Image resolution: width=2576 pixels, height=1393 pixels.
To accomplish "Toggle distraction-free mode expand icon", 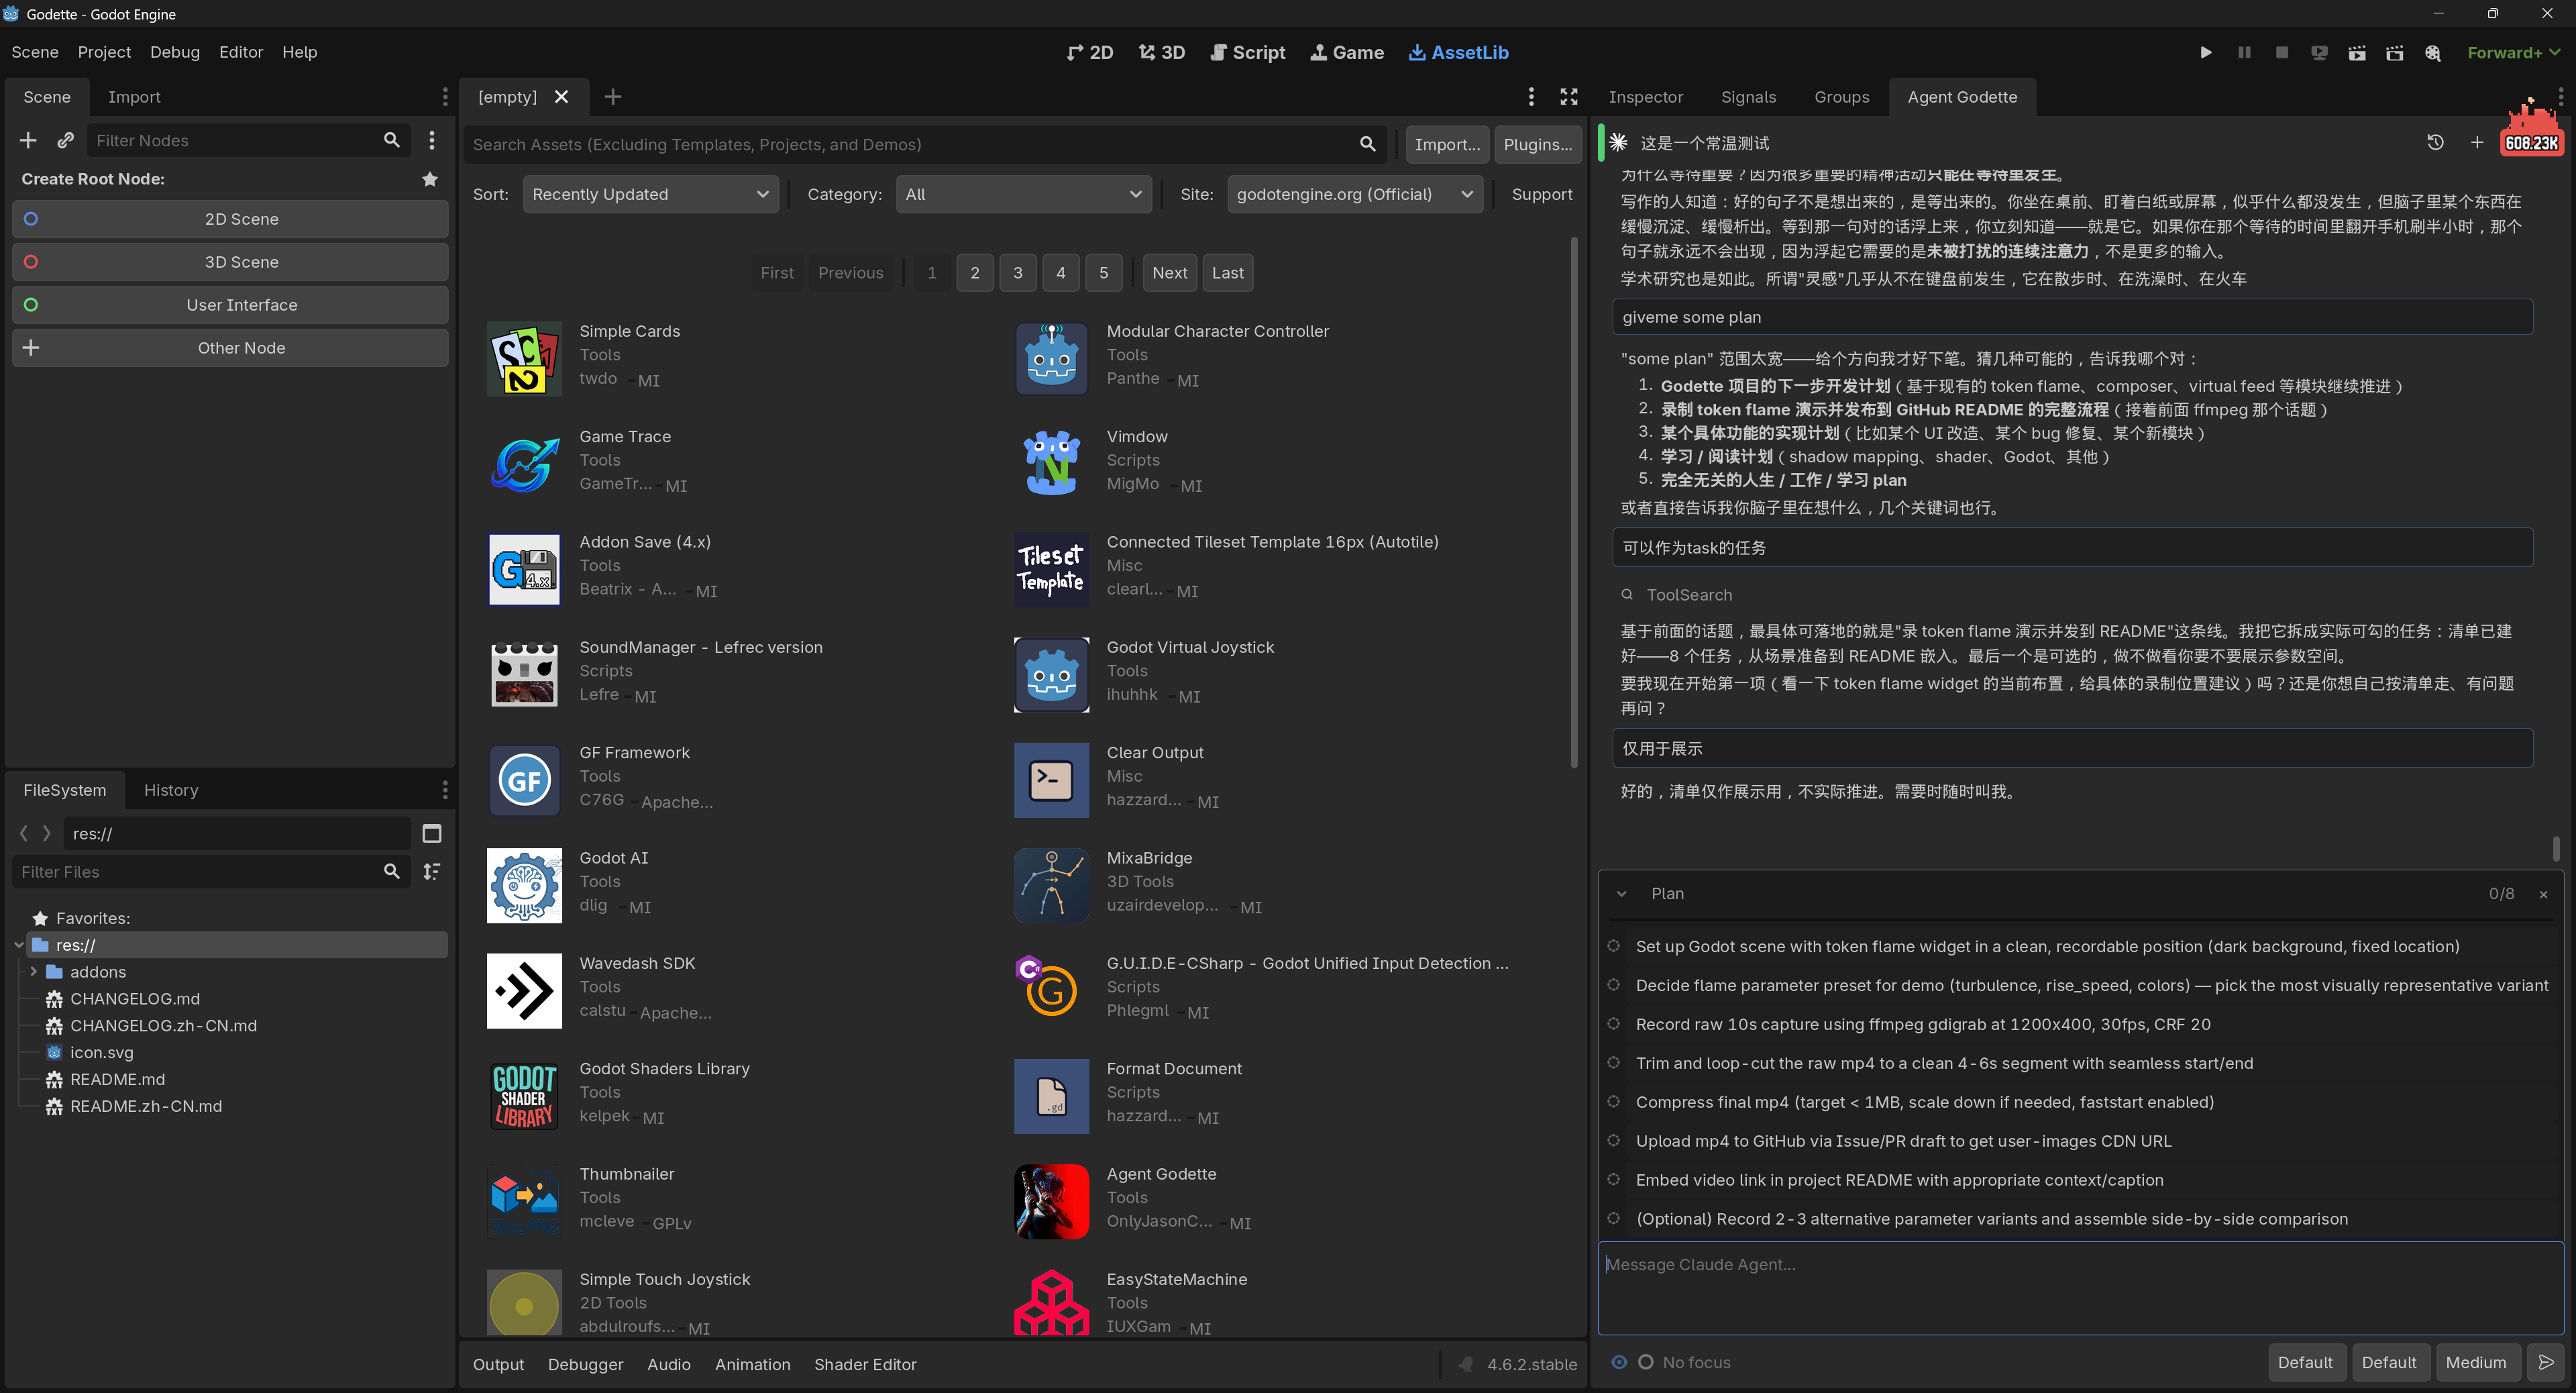I will point(1569,97).
